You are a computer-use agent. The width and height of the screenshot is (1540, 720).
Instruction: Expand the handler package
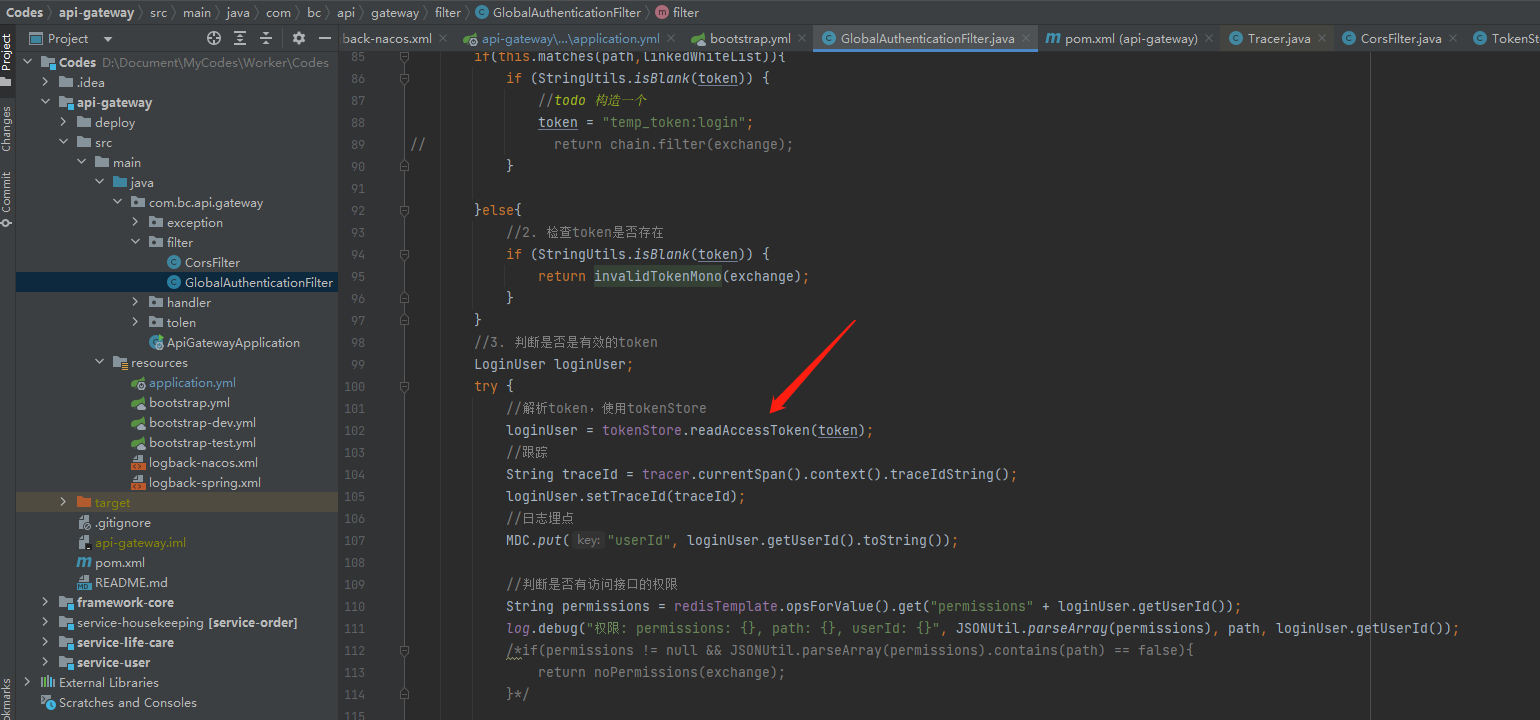[135, 302]
